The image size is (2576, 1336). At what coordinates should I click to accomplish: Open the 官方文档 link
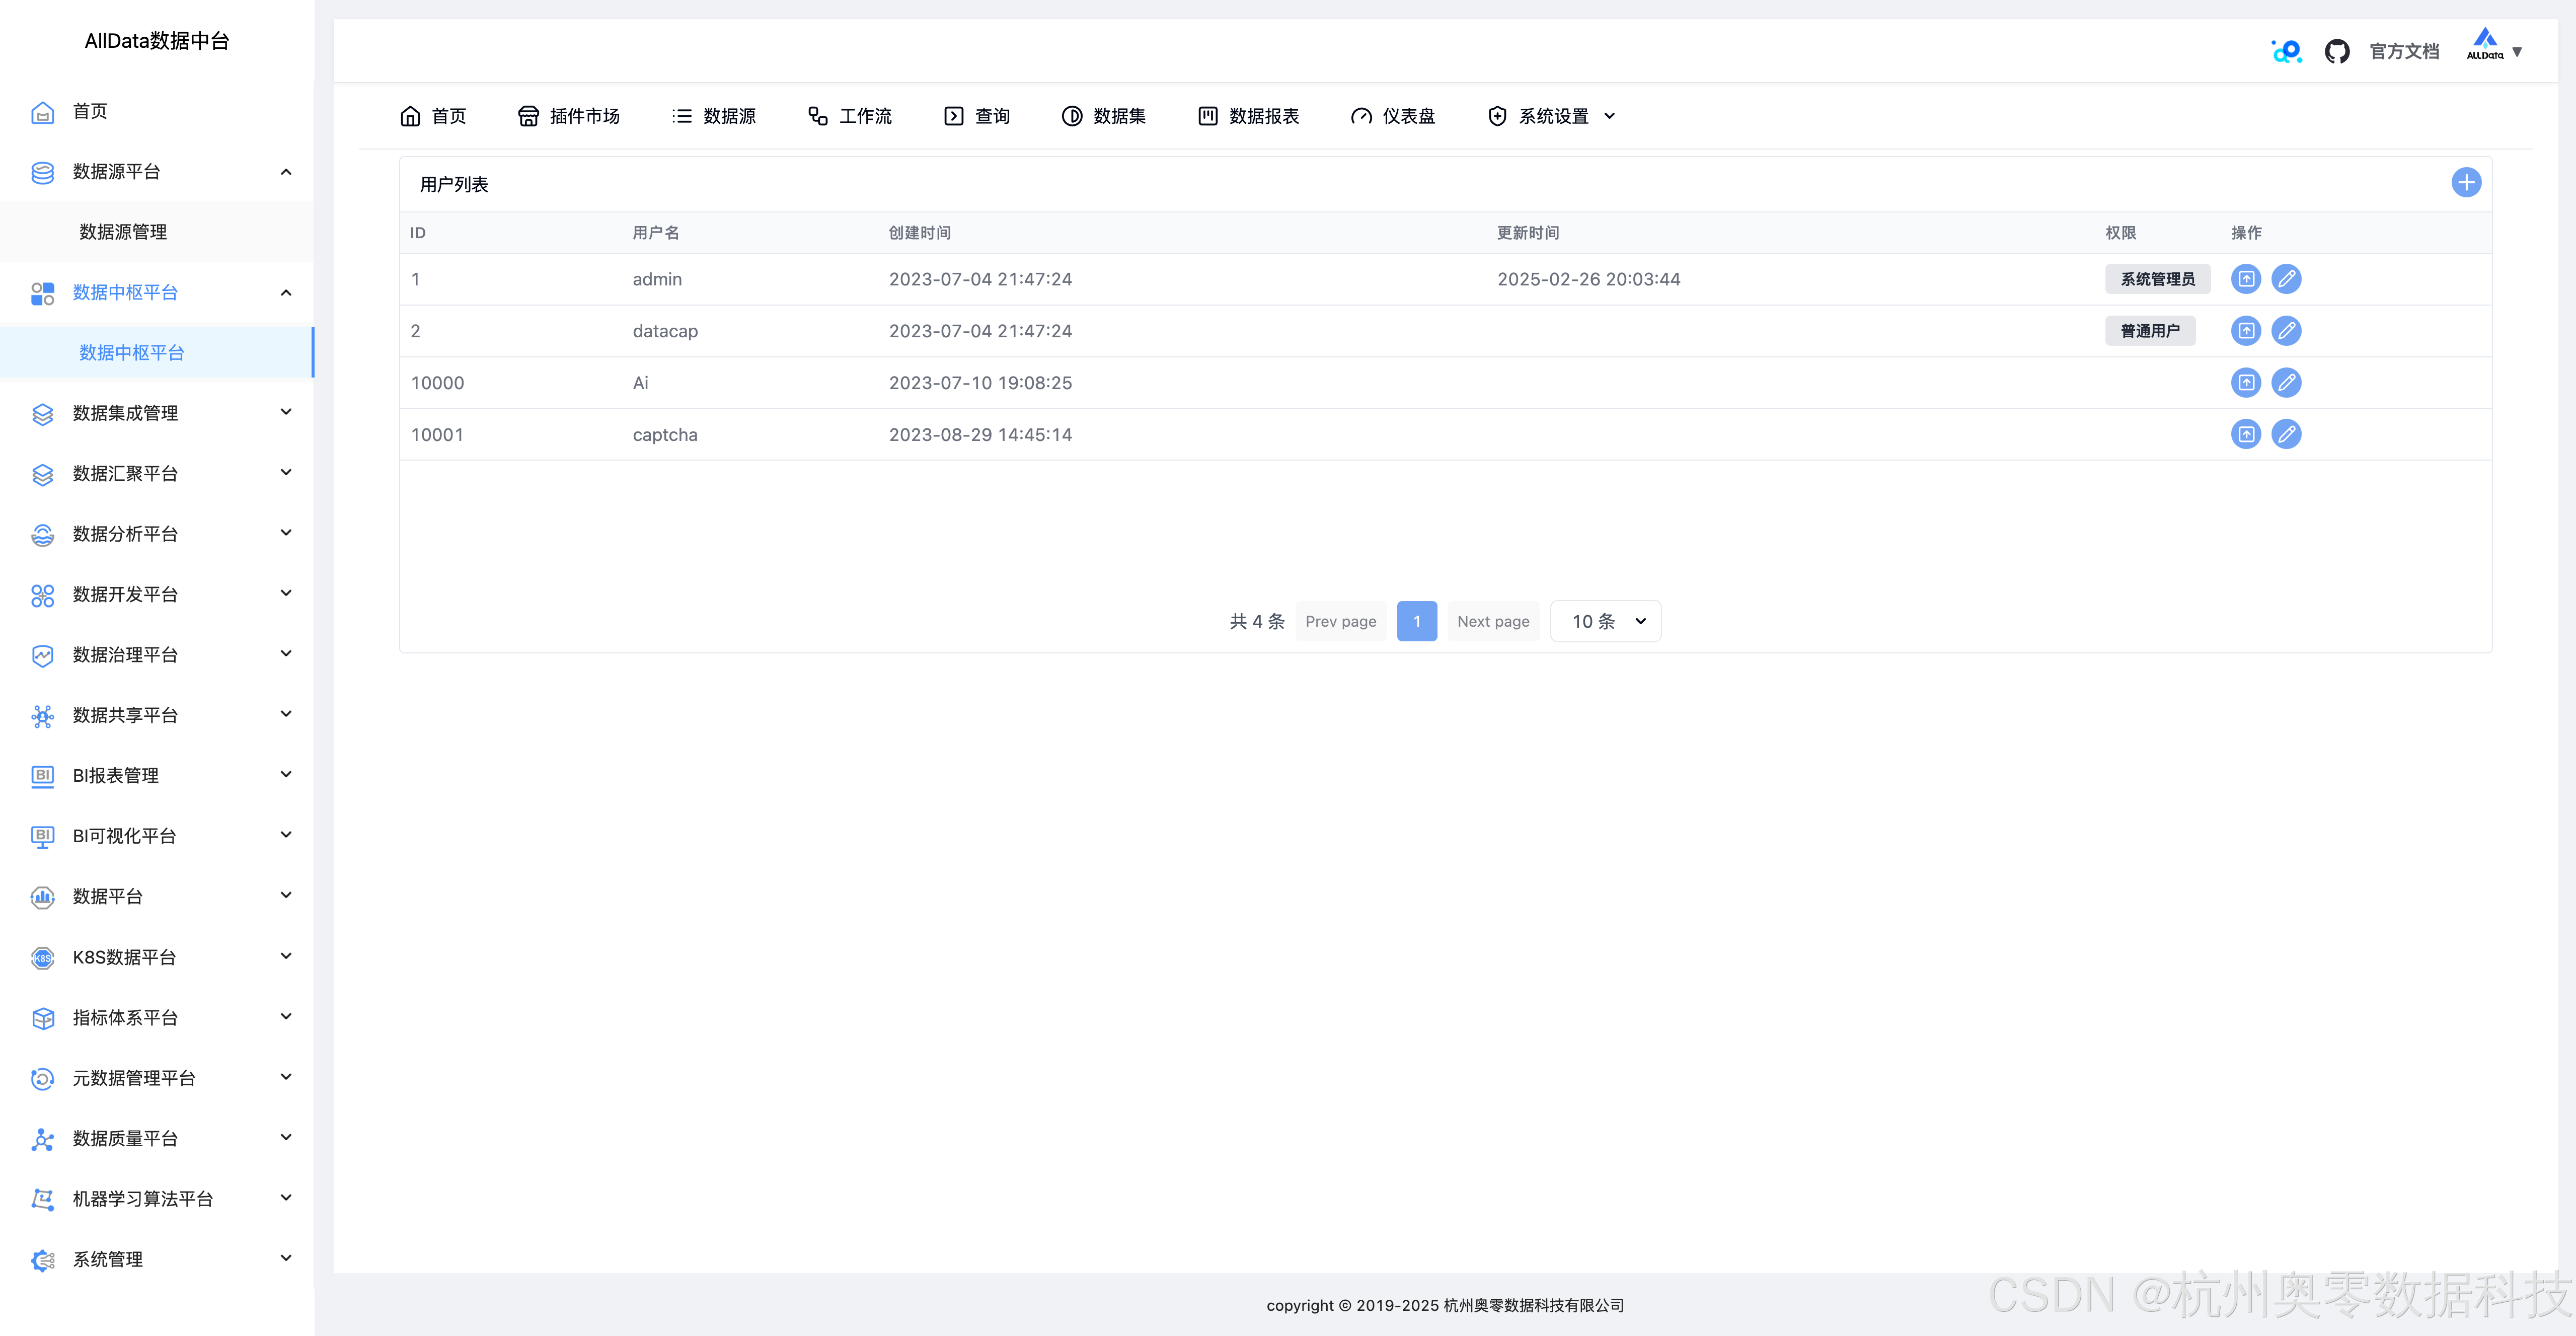(2404, 52)
